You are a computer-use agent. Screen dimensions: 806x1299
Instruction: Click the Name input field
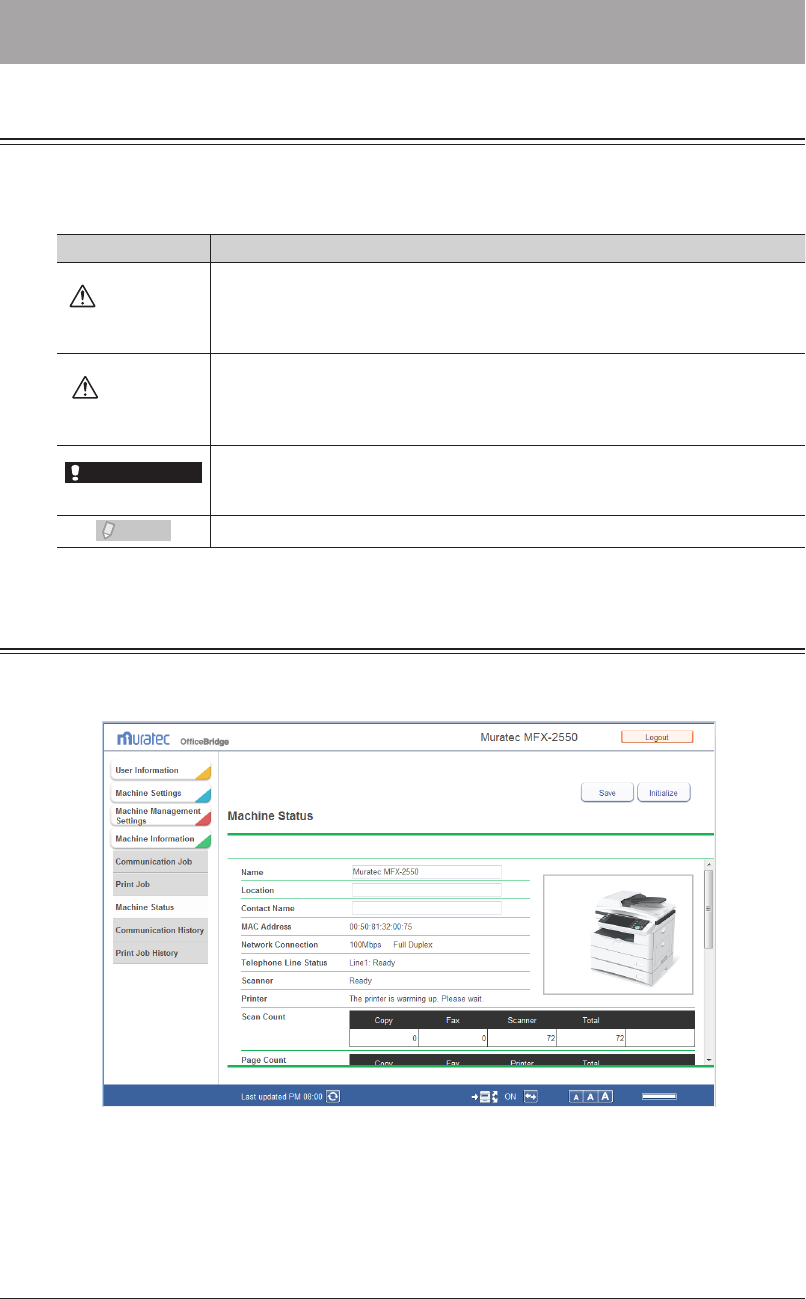[426, 871]
